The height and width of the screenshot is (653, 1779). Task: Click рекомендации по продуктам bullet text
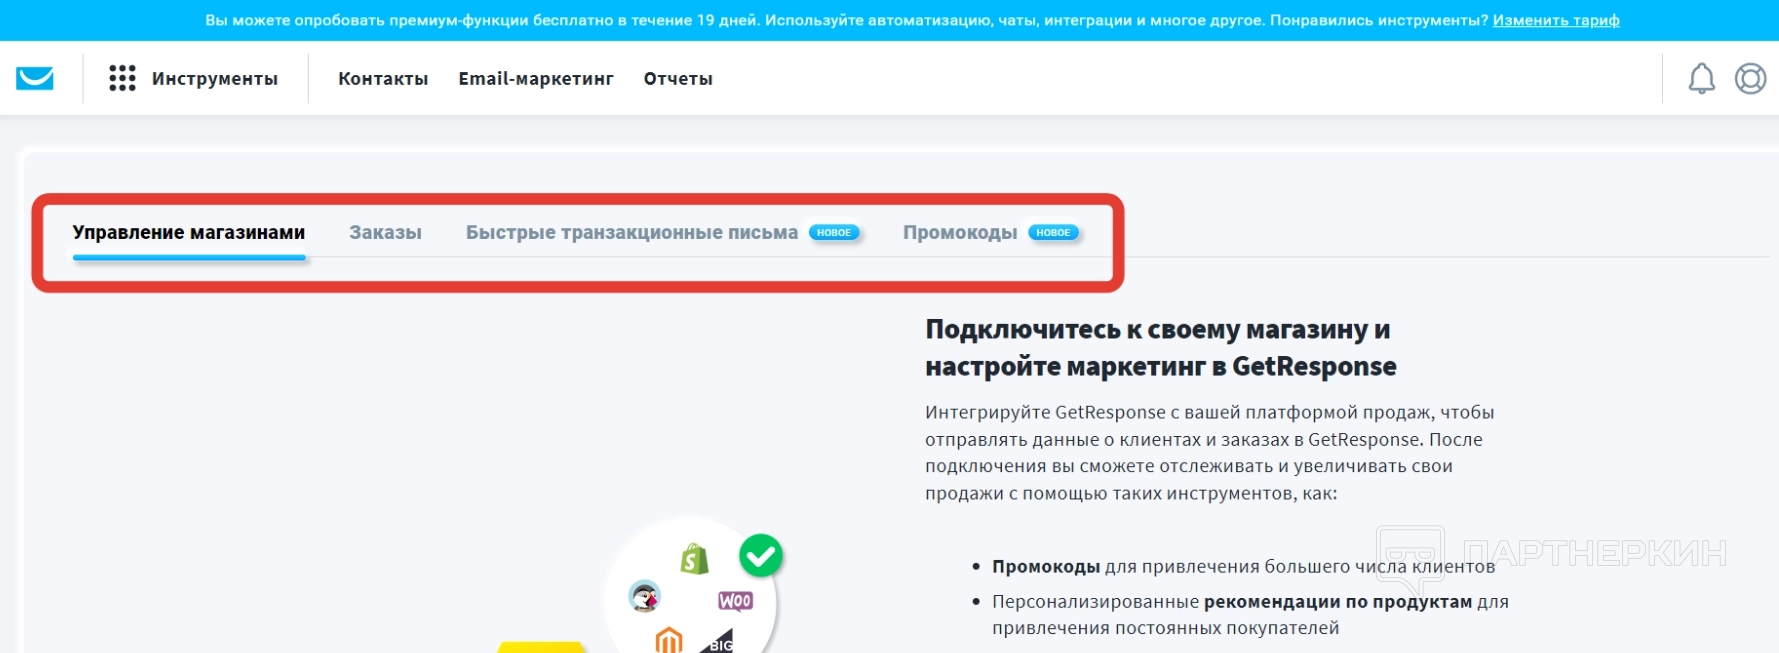(1338, 602)
